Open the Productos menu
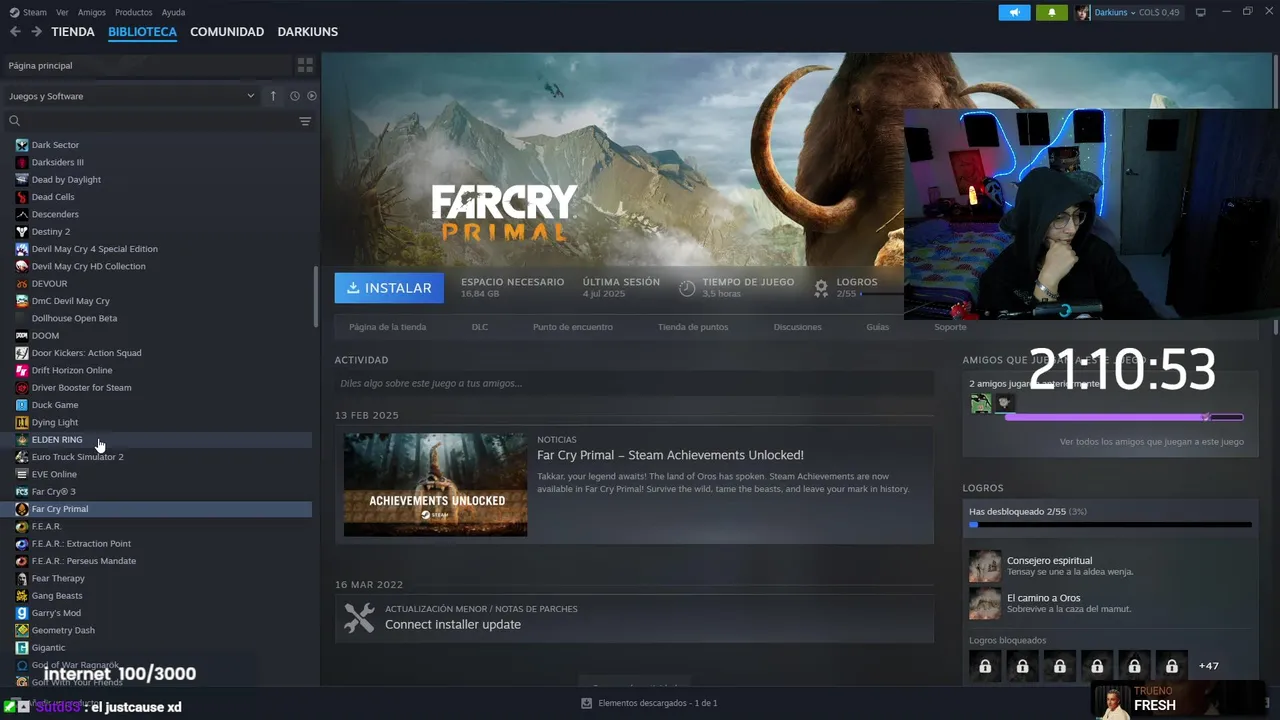This screenshot has width=1280, height=720. (133, 13)
